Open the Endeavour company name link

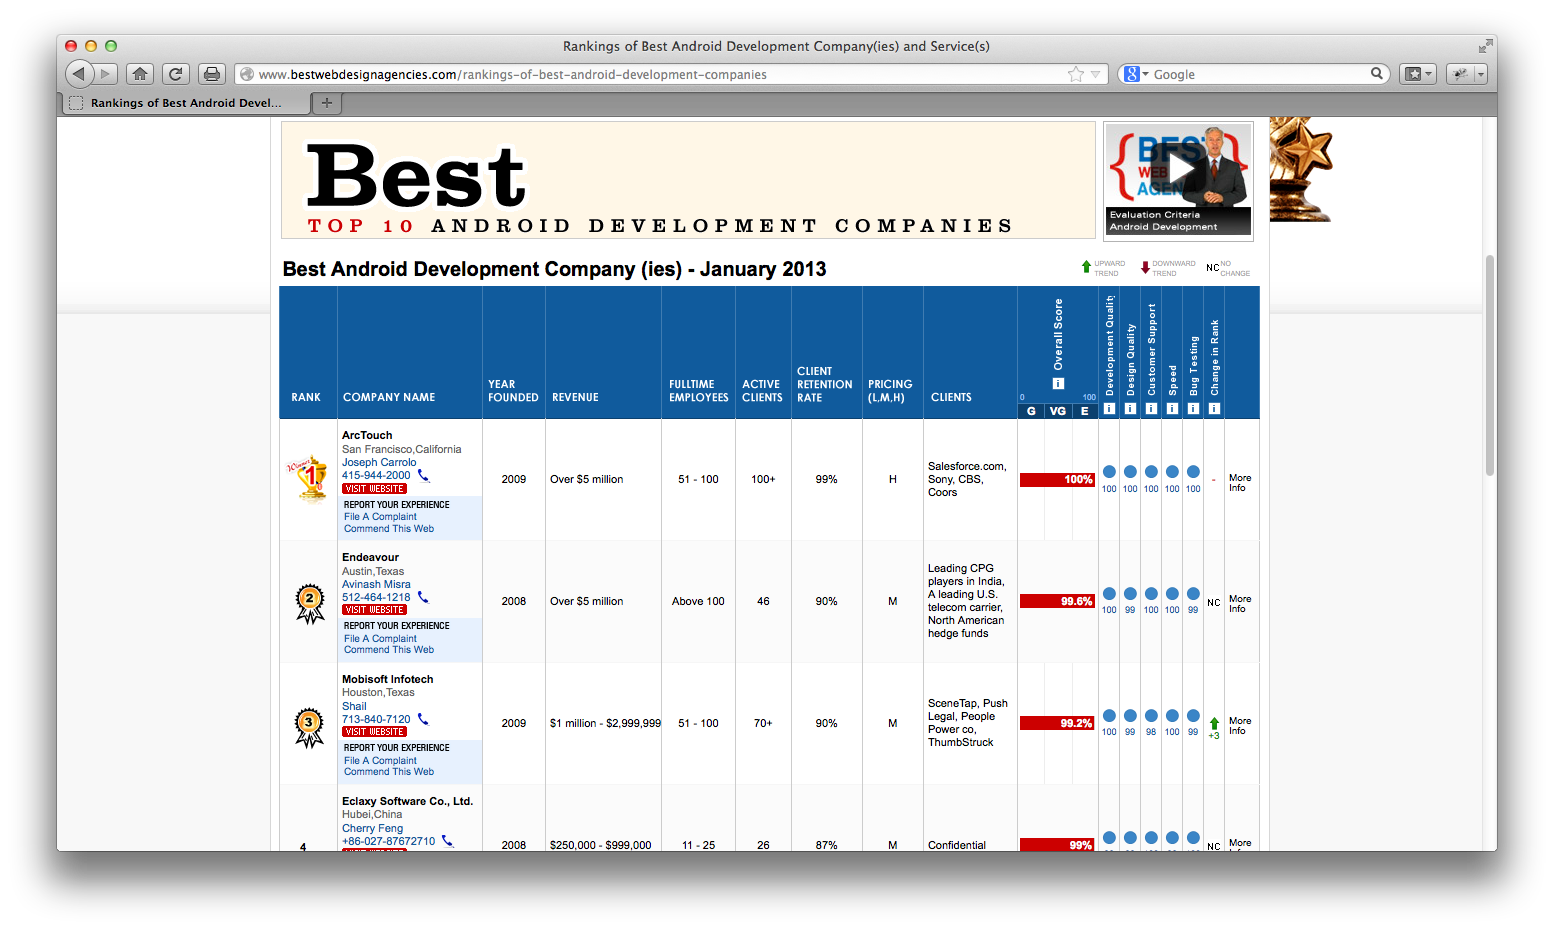point(370,557)
